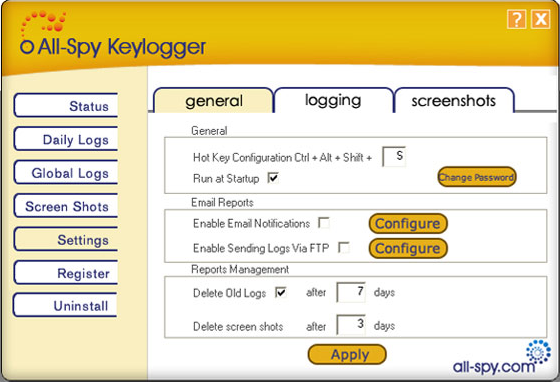
Task: Switch to the general tab
Action: point(214,101)
